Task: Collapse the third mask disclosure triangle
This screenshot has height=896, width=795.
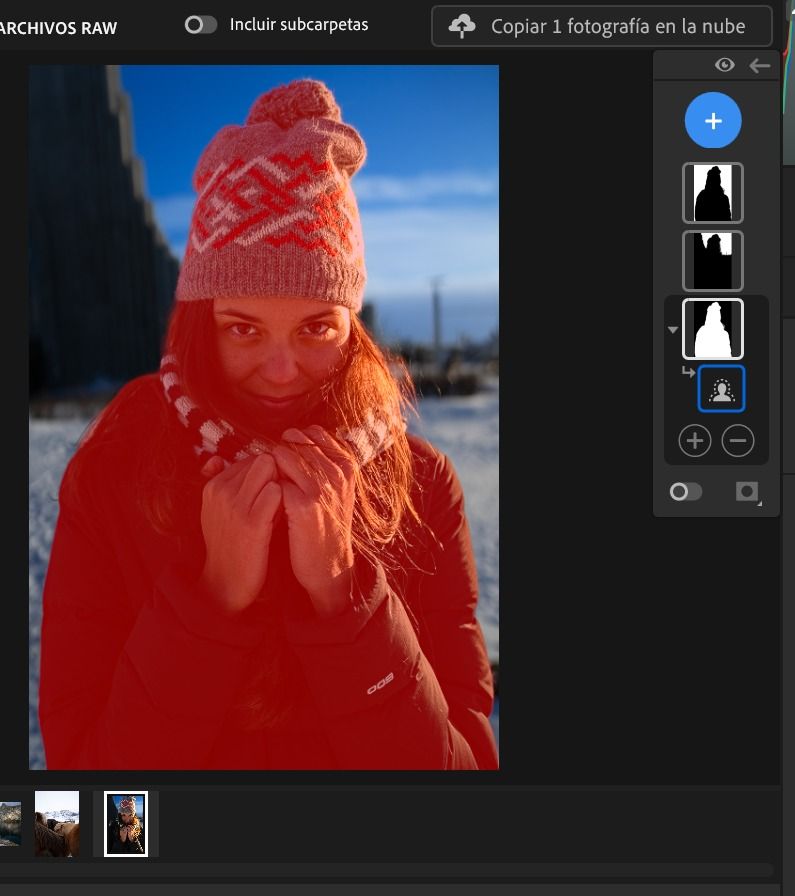Action: coord(673,330)
